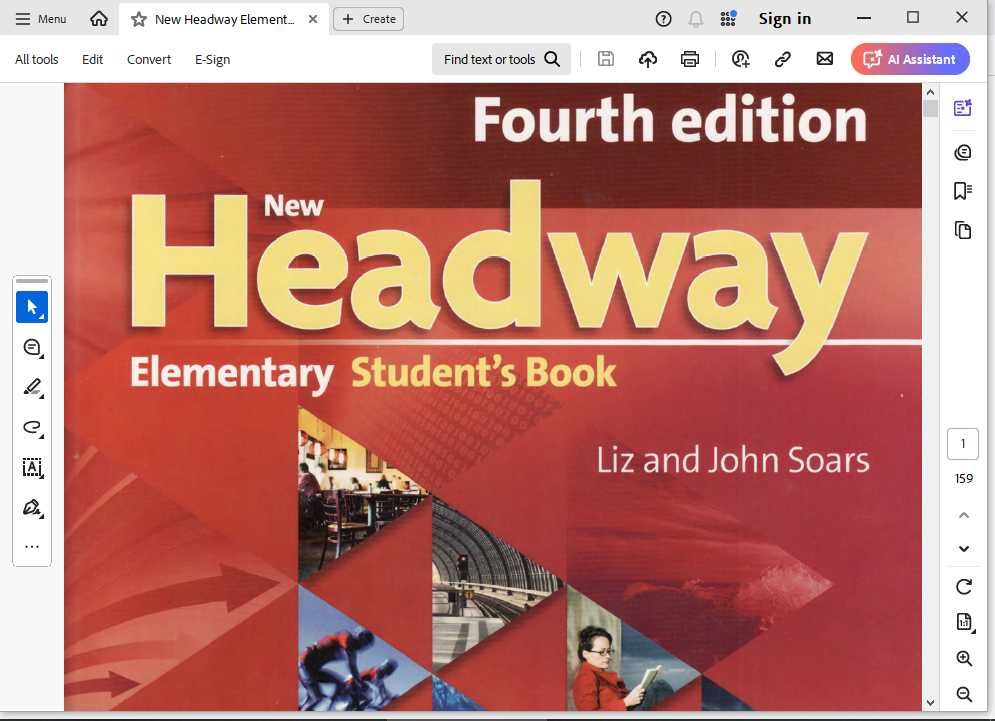Zoom in with magnifier plus

pos(964,659)
